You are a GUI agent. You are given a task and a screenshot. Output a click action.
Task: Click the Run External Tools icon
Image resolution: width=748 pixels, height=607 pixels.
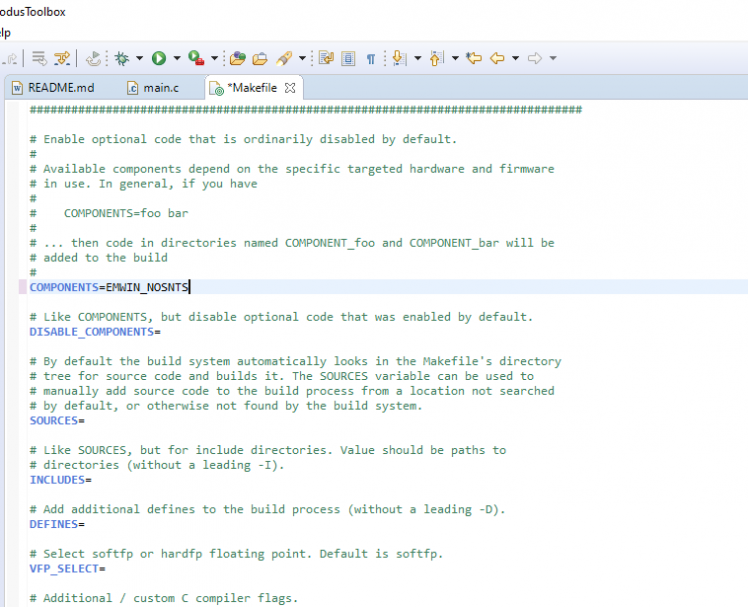coord(196,58)
